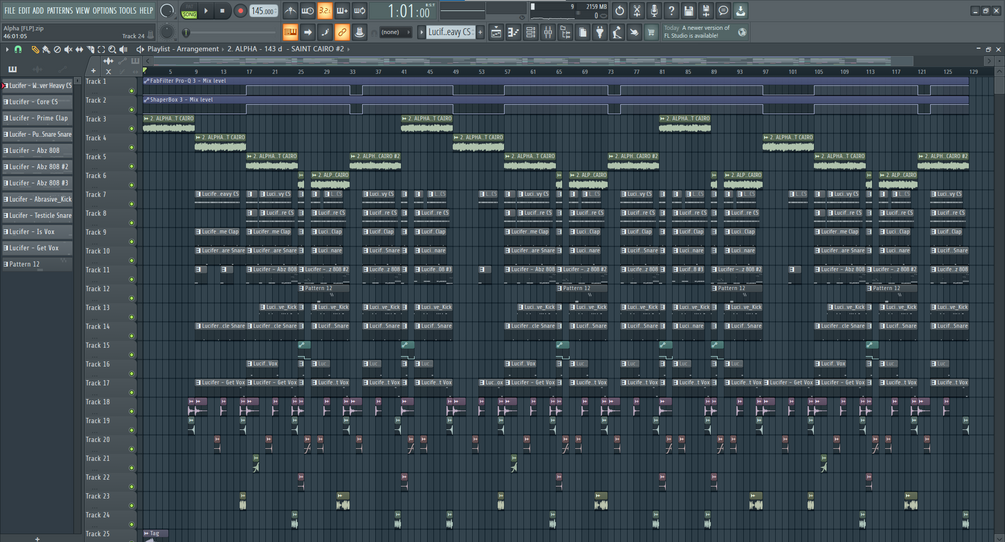
Task: Open the audio editor scissors icon
Action: click(x=636, y=11)
